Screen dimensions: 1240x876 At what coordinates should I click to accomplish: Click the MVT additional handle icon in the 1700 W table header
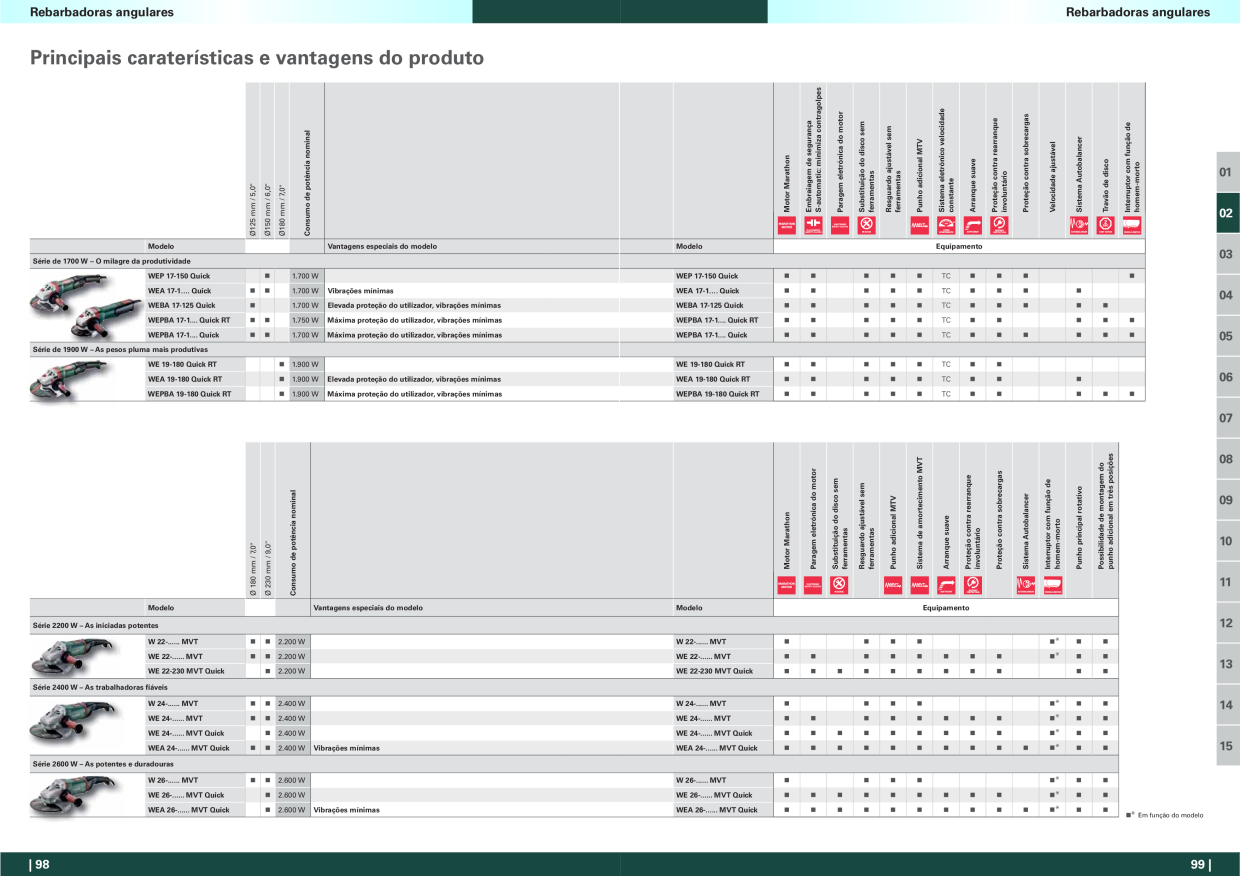(x=919, y=225)
